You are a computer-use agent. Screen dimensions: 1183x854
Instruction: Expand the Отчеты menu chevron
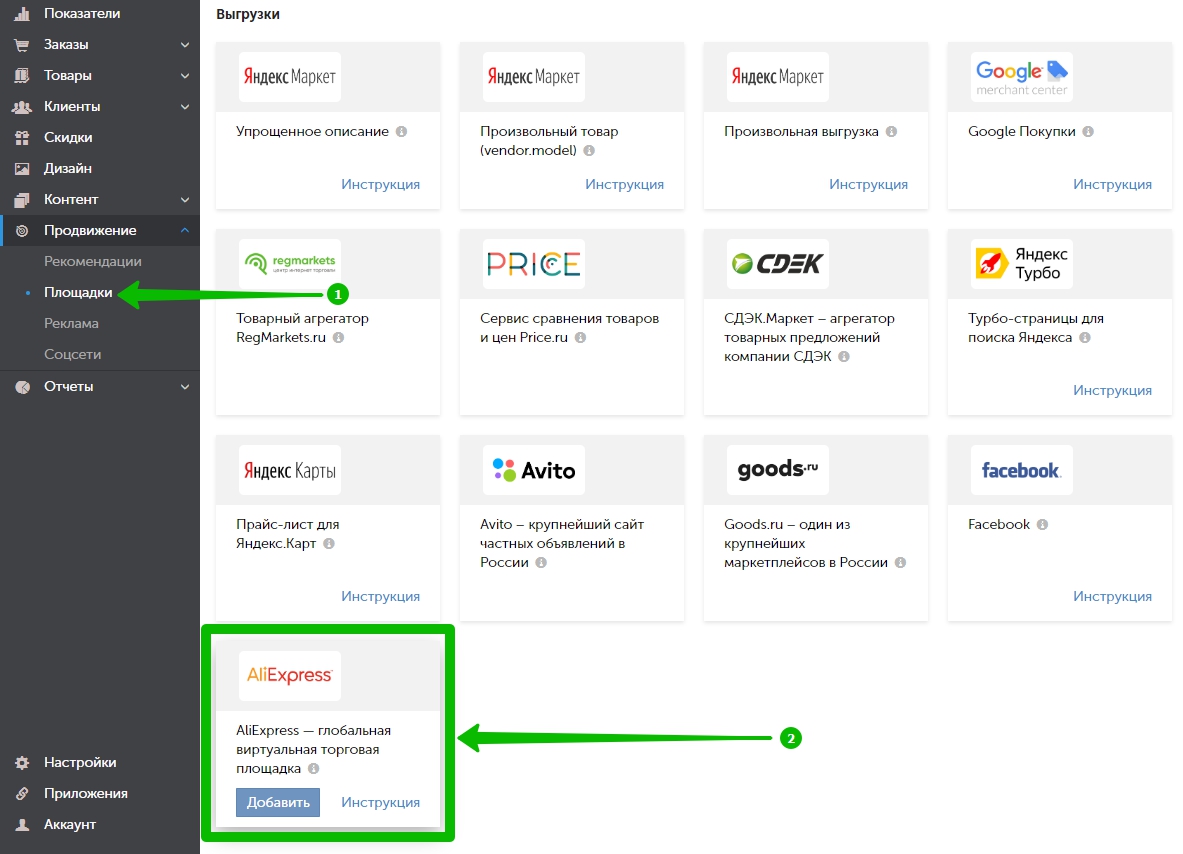point(185,386)
